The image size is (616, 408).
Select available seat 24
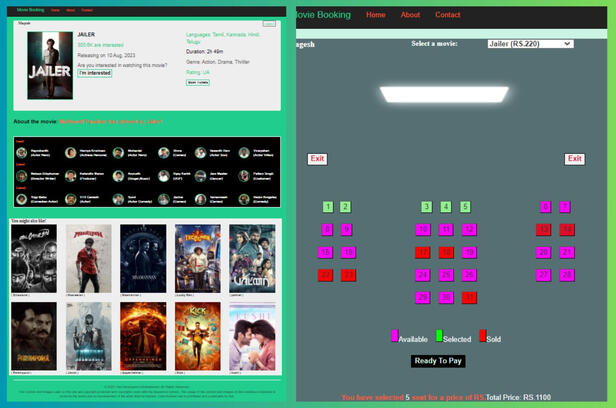[x=423, y=275]
